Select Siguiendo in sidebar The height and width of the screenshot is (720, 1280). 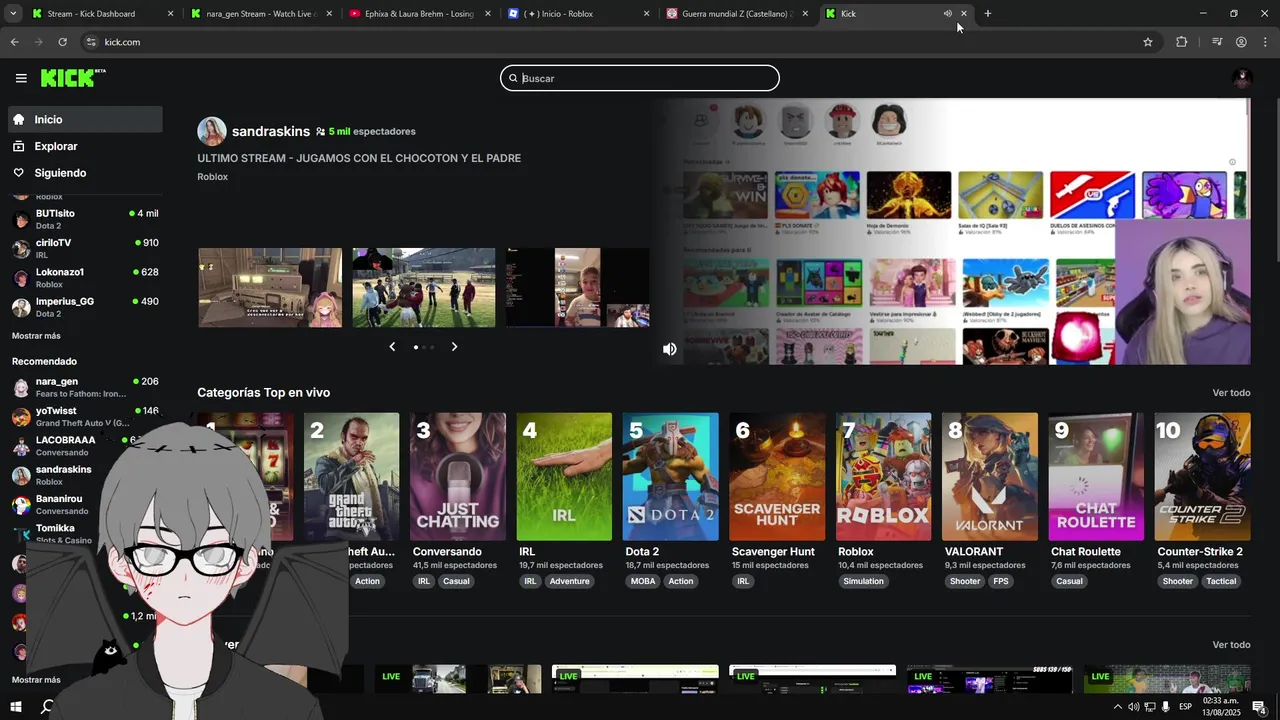(85, 173)
